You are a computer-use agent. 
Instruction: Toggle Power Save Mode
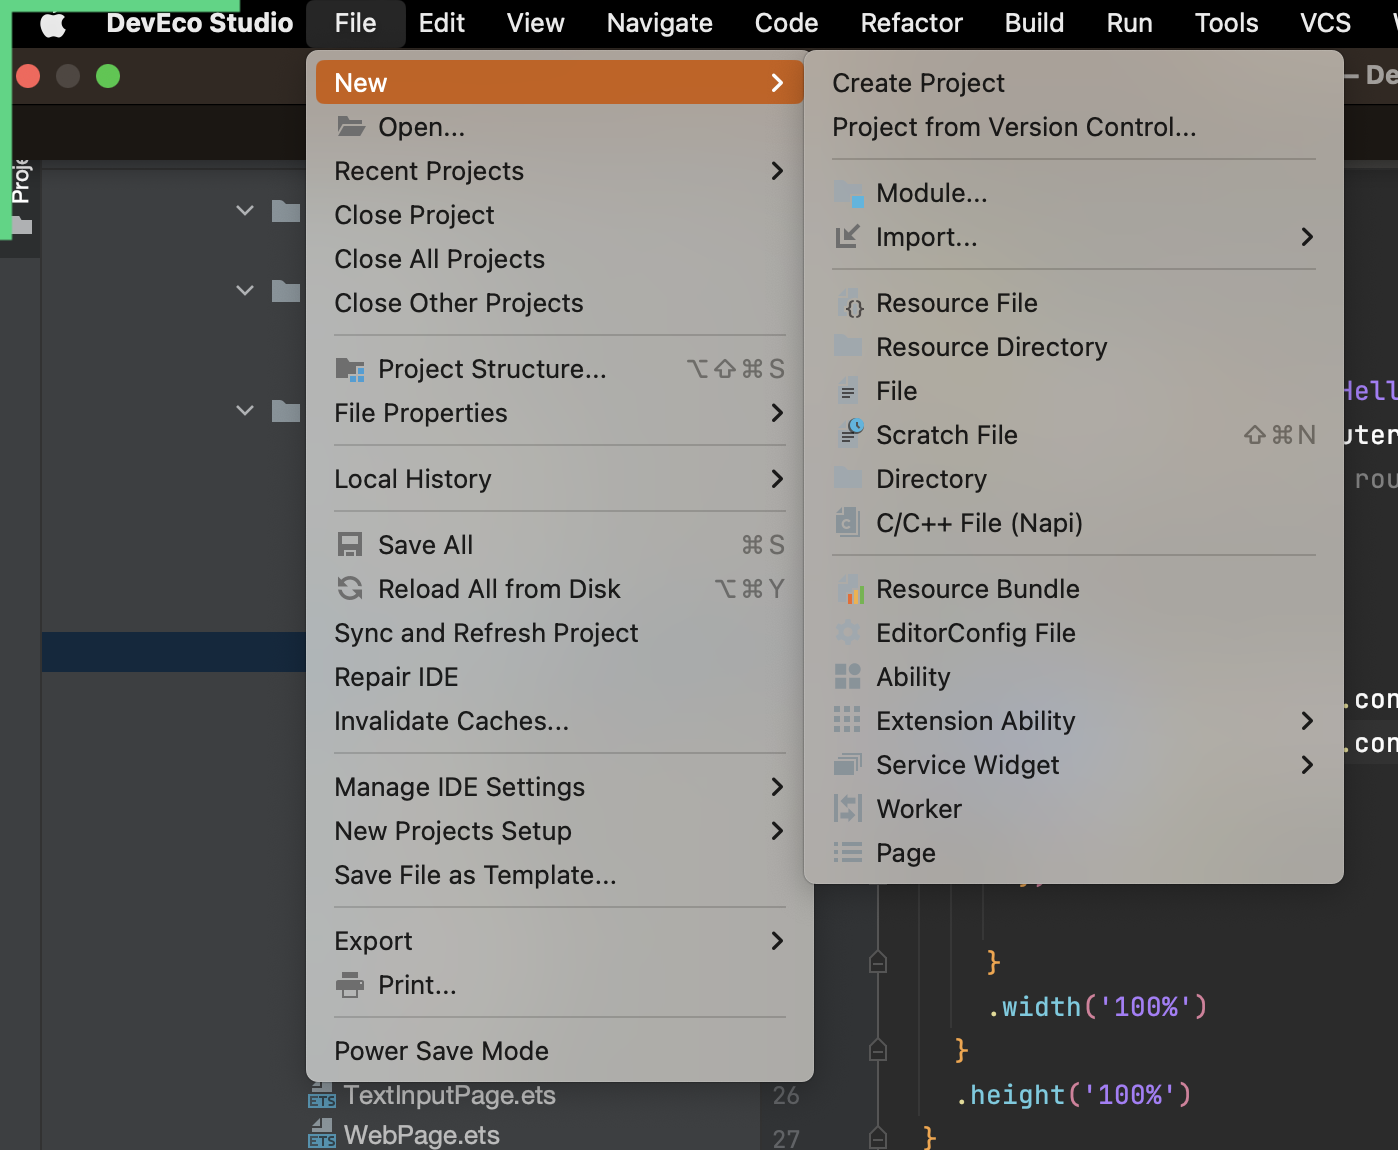click(x=560, y=1051)
